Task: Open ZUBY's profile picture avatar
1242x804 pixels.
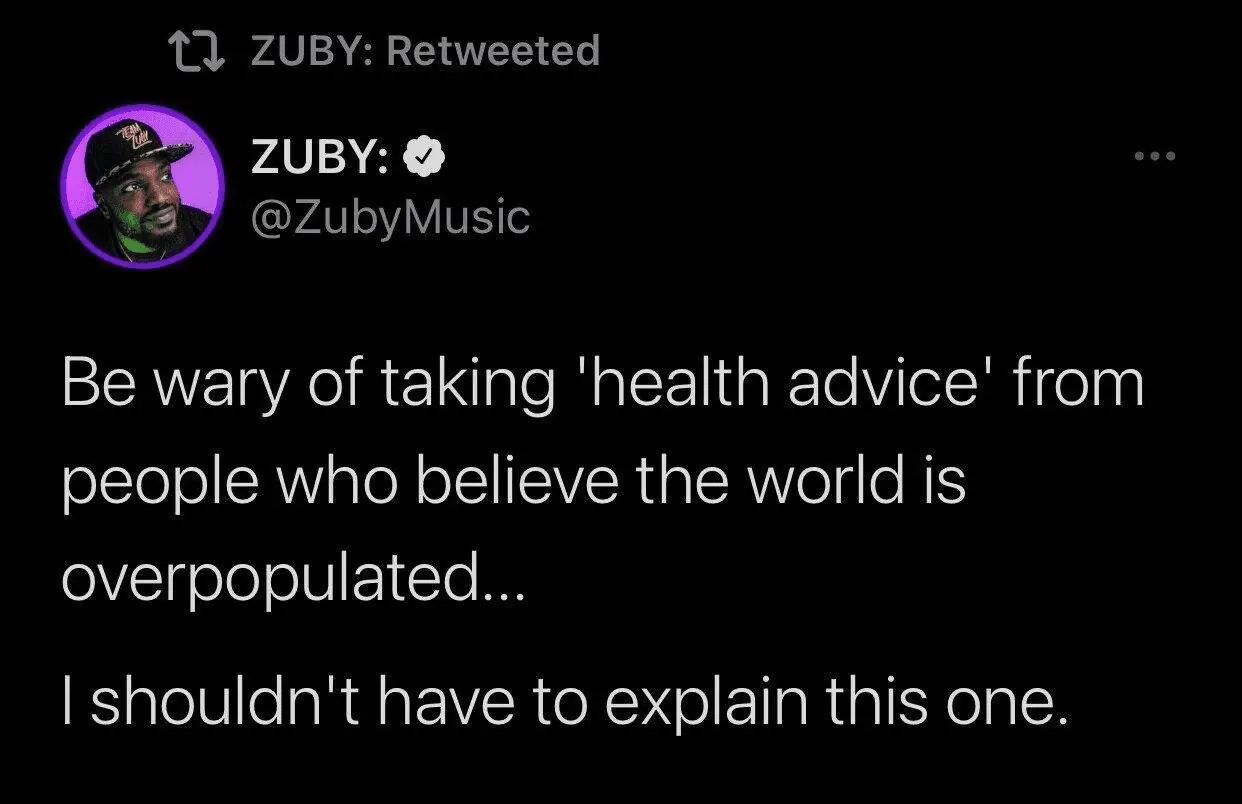Action: click(x=142, y=186)
